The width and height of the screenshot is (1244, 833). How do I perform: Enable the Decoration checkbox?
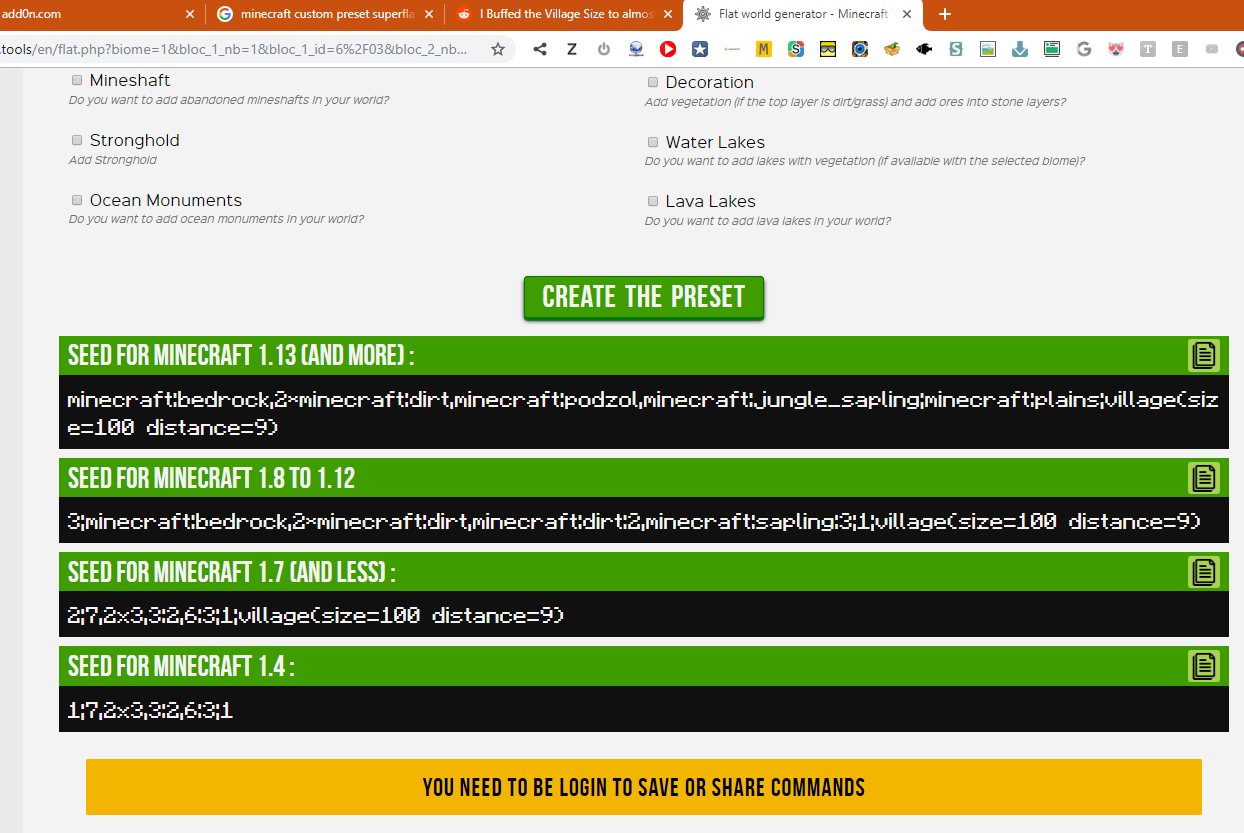coord(653,82)
